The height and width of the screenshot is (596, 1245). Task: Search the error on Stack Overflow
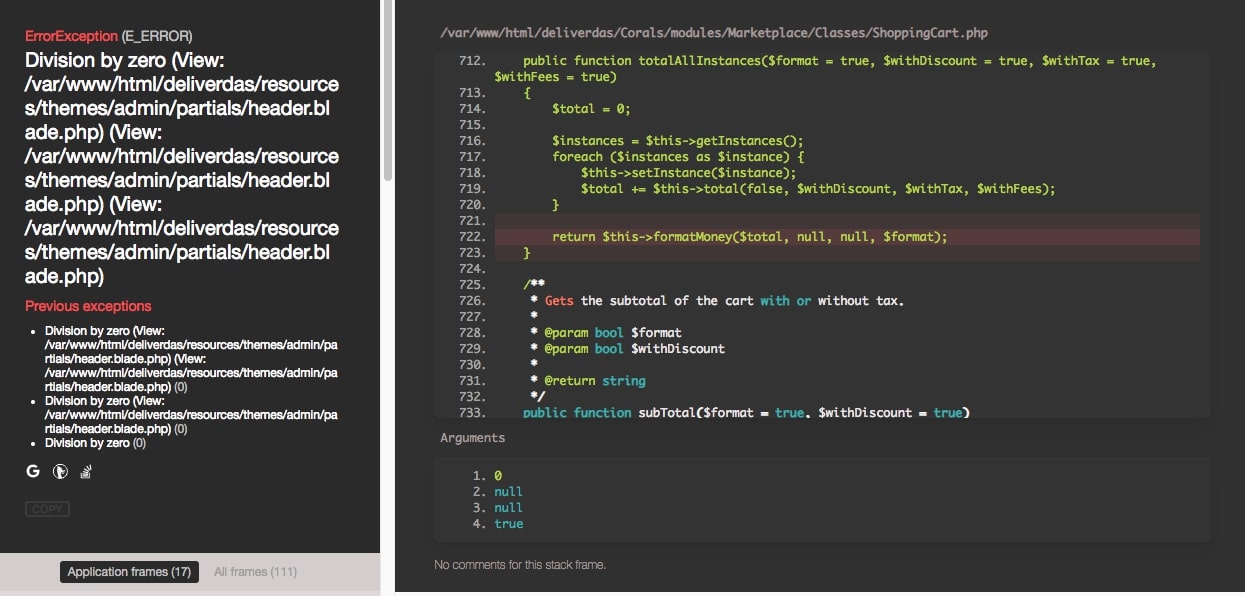(x=86, y=471)
